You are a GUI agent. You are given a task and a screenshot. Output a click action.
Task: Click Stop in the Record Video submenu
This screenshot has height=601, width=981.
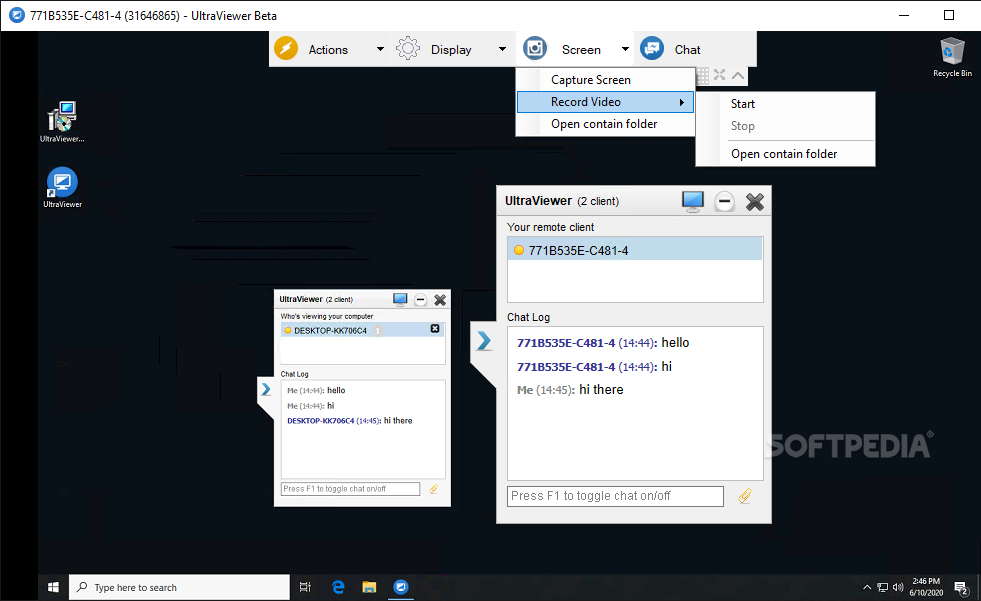(x=785, y=126)
